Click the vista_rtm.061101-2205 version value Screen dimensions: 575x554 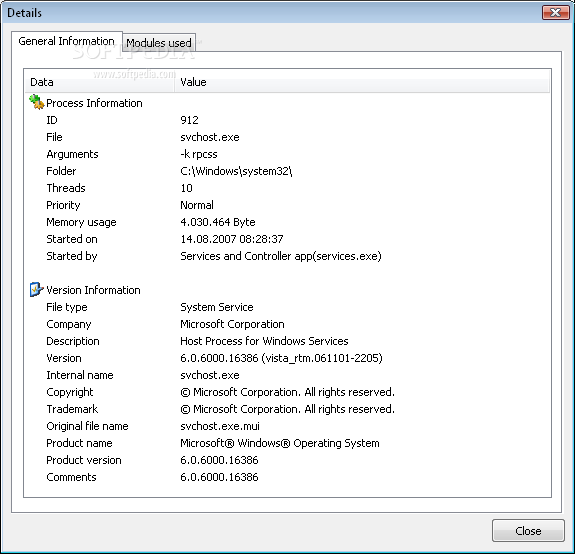[x=281, y=358]
